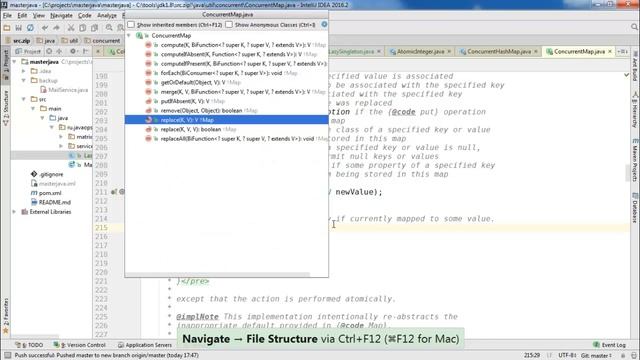640x360 pixels.
Task: Click the Cut toolbar icon
Action: (71, 28)
